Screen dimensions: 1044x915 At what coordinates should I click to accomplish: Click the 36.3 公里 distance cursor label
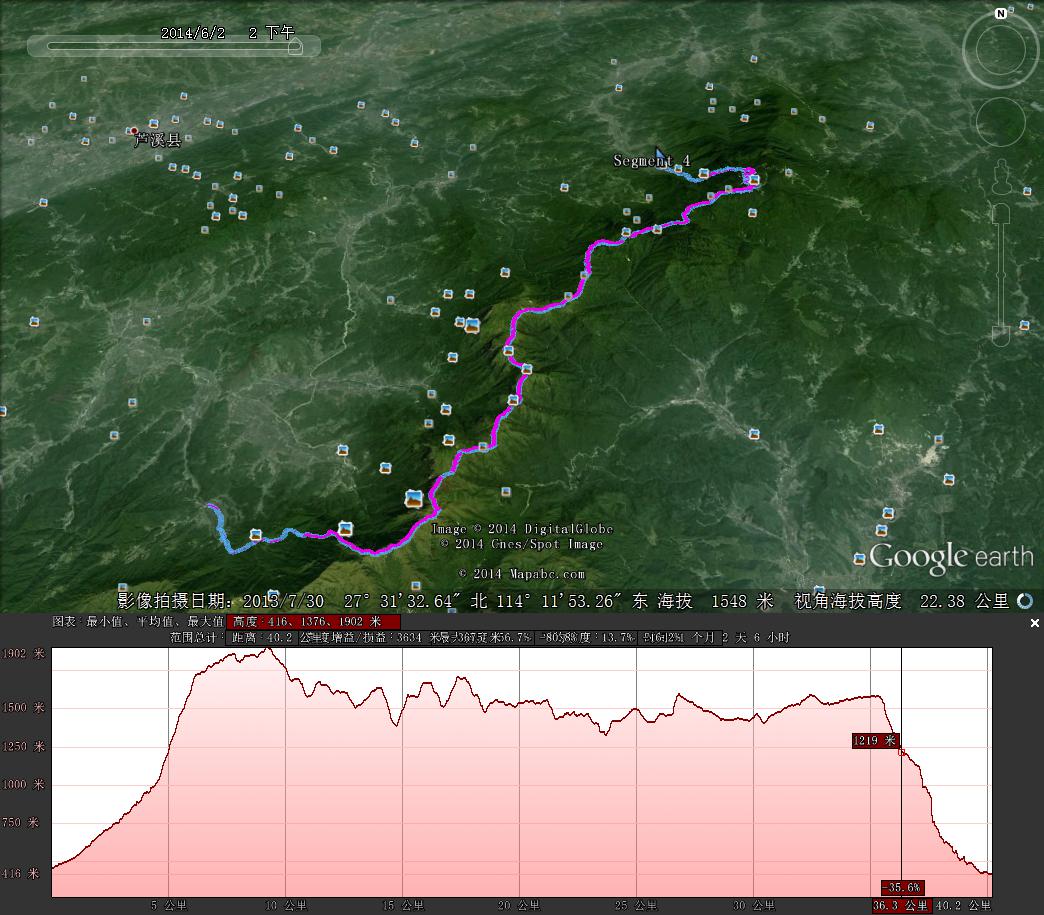[x=901, y=905]
